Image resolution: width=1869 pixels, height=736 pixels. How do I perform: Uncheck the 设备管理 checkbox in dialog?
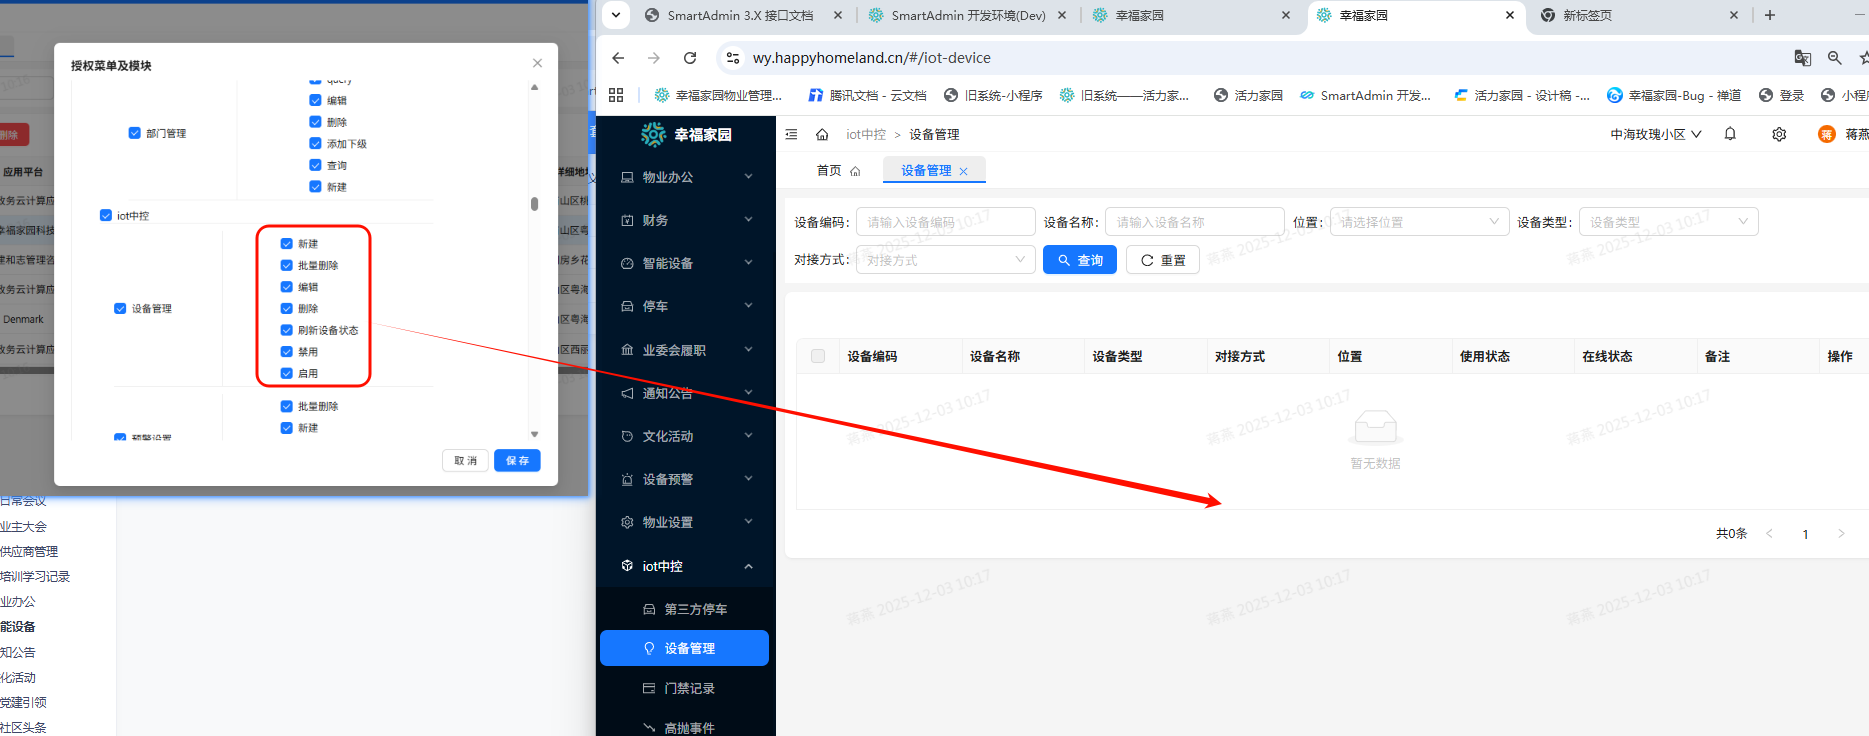point(120,308)
